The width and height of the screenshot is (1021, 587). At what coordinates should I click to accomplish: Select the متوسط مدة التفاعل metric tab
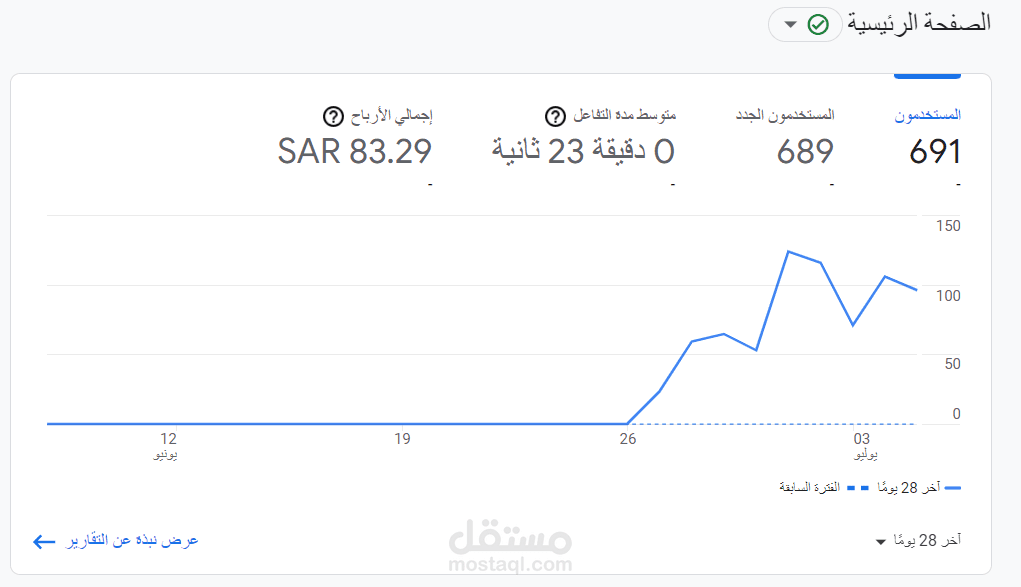pyautogui.click(x=624, y=115)
